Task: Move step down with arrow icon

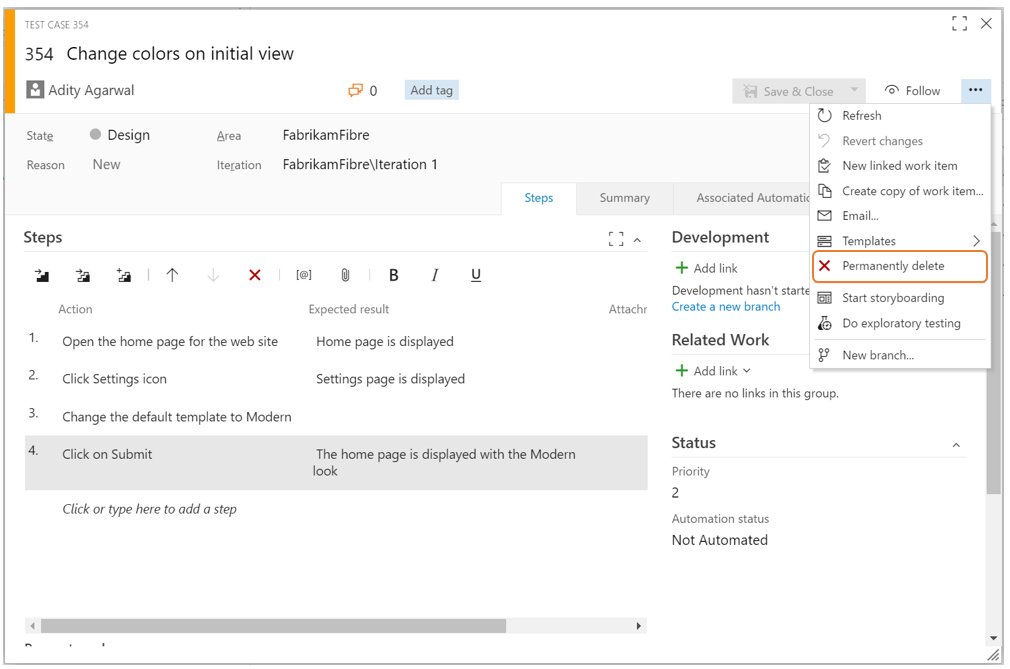Action: pyautogui.click(x=213, y=276)
